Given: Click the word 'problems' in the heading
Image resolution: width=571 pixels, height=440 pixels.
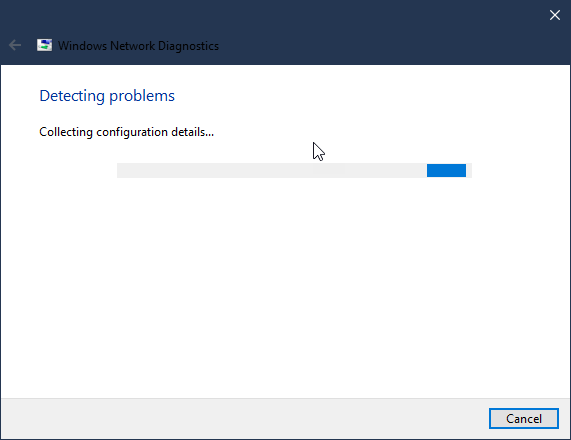Looking at the screenshot, I should coord(142,97).
